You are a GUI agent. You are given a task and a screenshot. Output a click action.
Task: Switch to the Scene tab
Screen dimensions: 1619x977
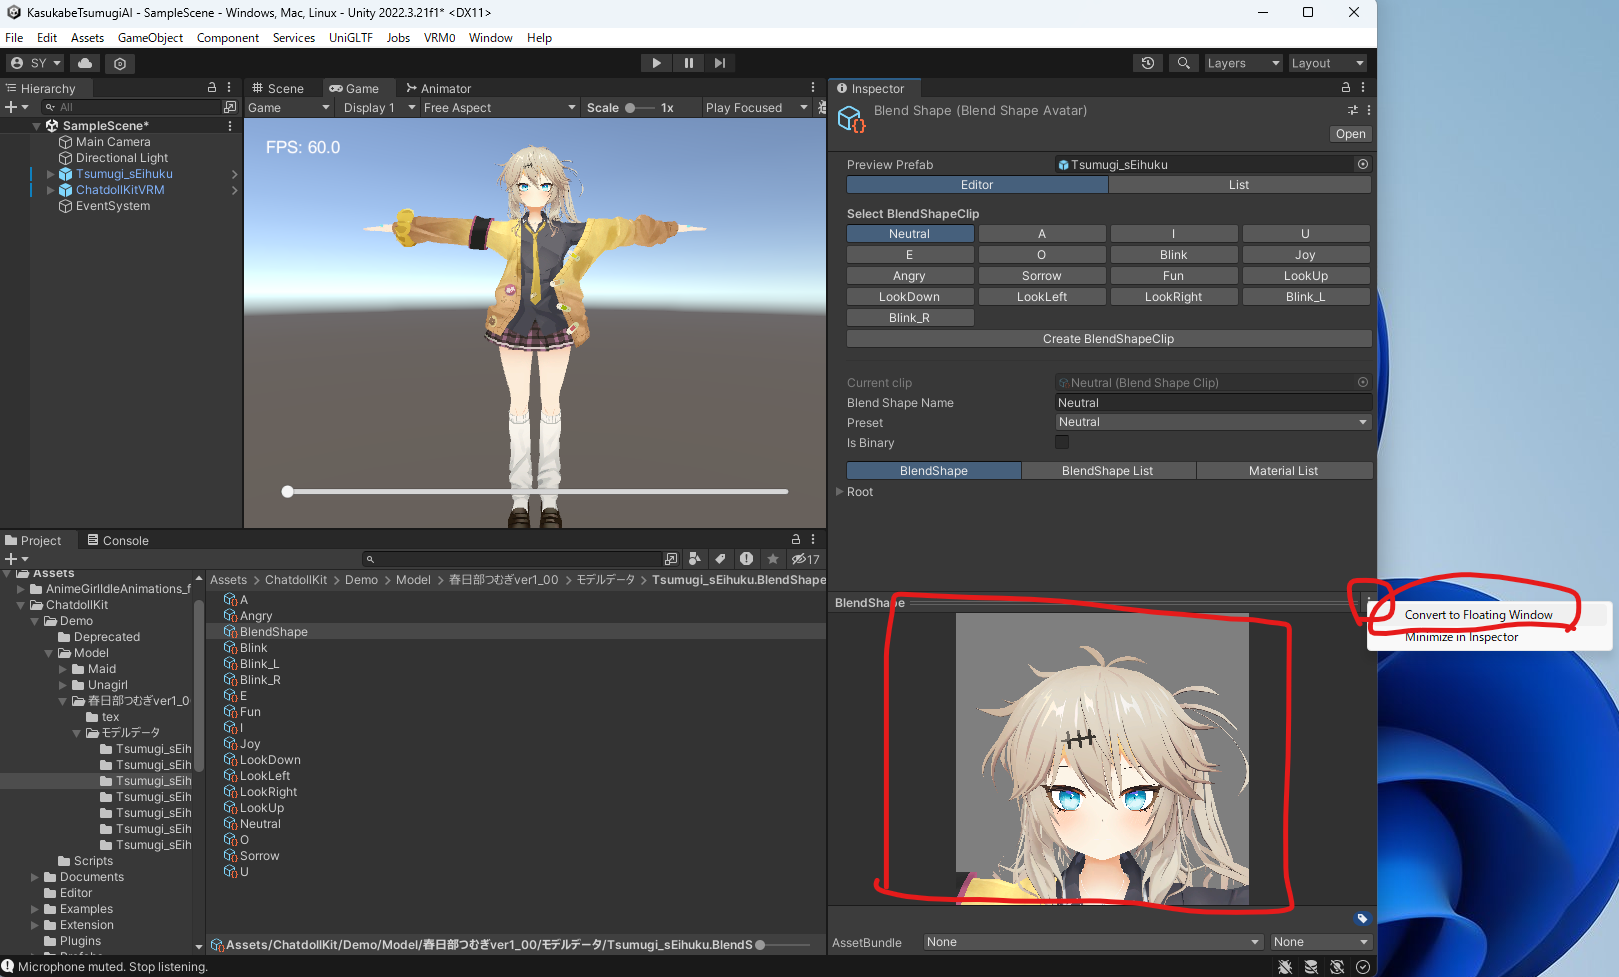[277, 88]
